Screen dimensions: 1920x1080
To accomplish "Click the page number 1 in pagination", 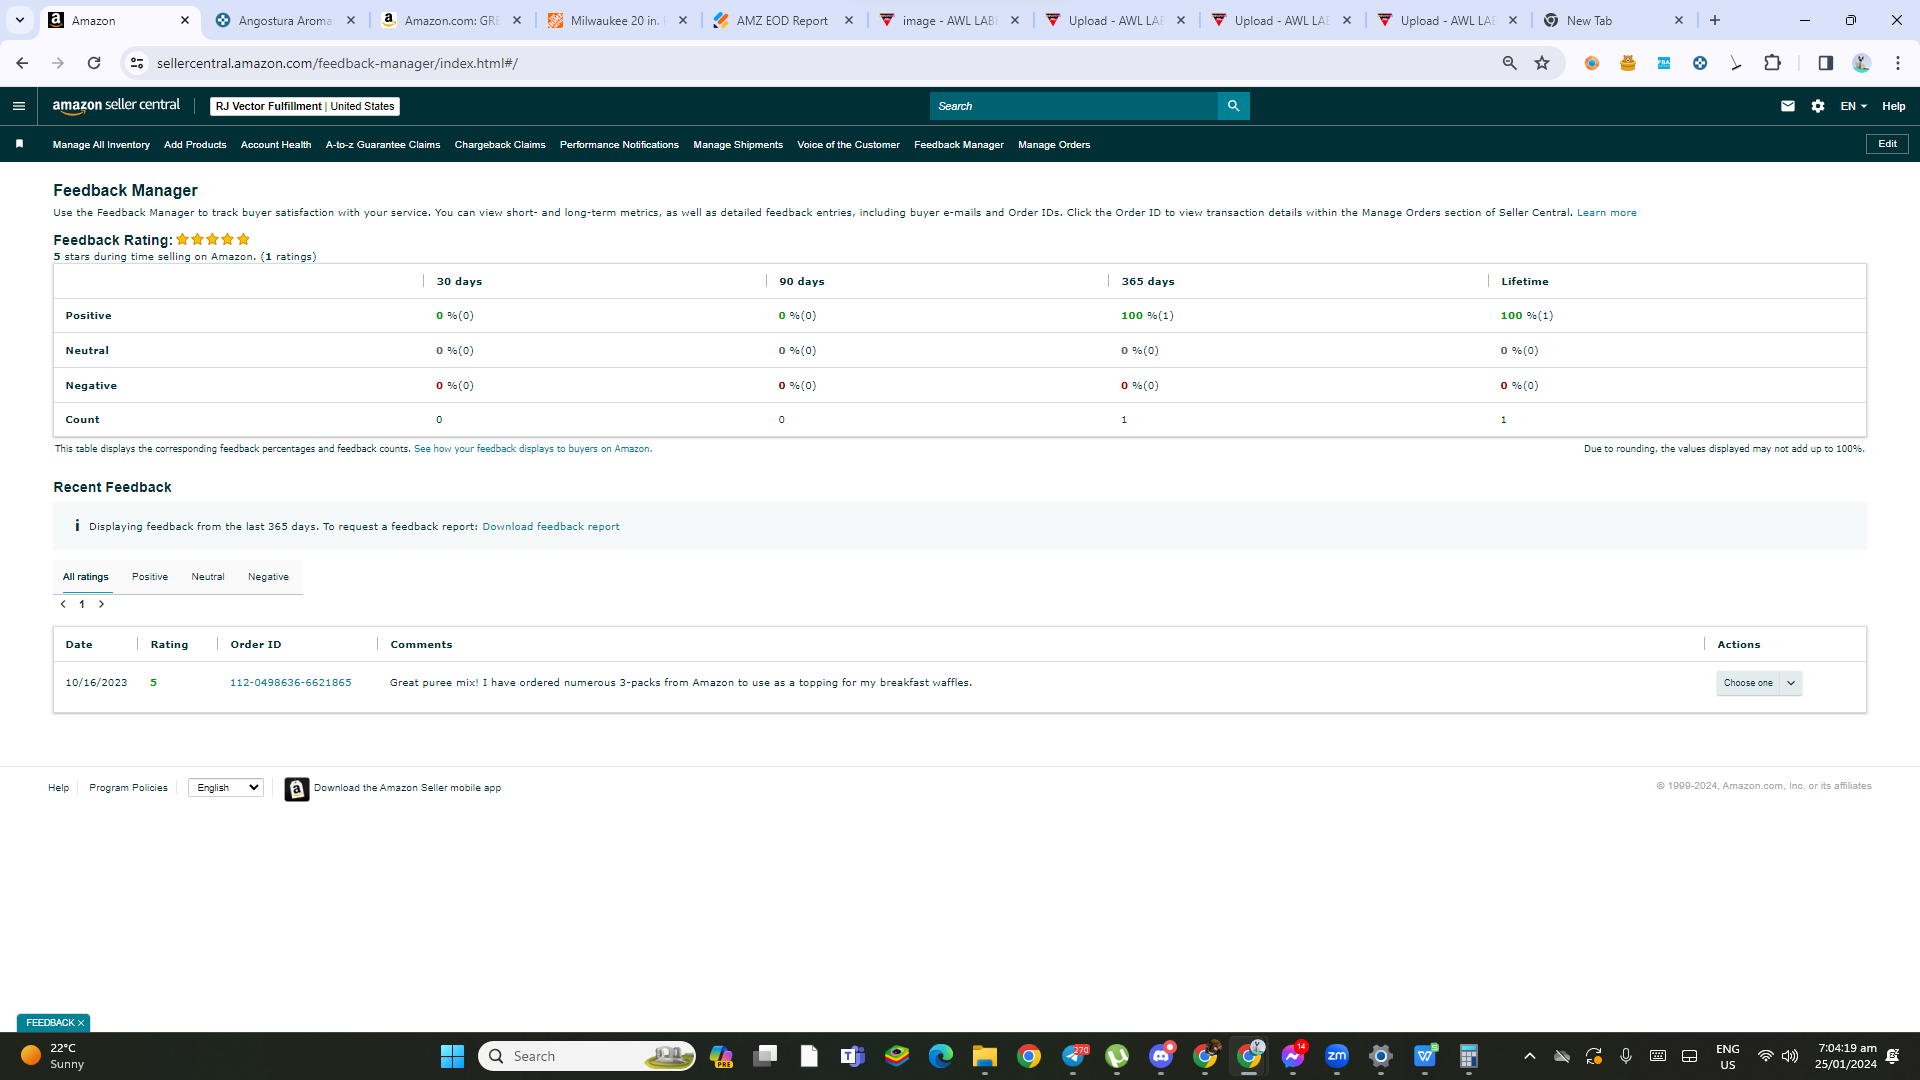I will (82, 604).
